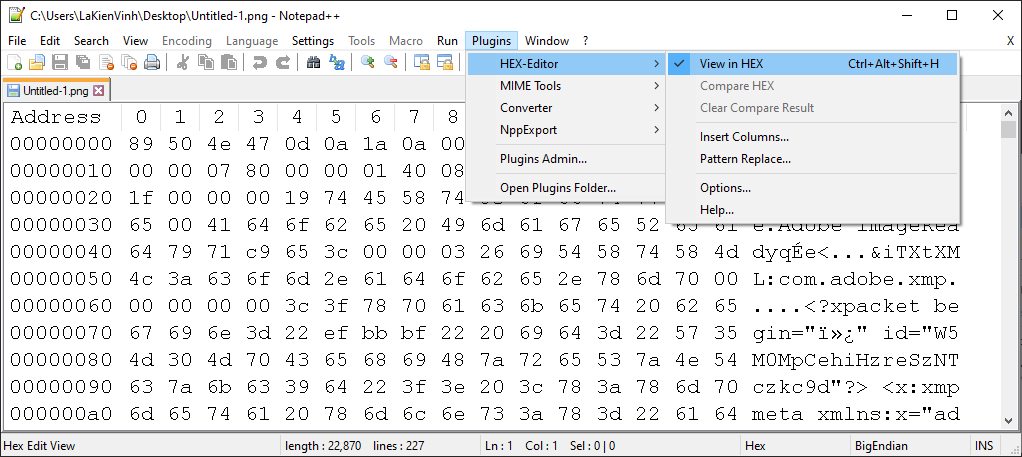1022x457 pixels.
Task: Click ASCII text 'MOMpCehiHzreSzNT'
Action: (x=855, y=360)
